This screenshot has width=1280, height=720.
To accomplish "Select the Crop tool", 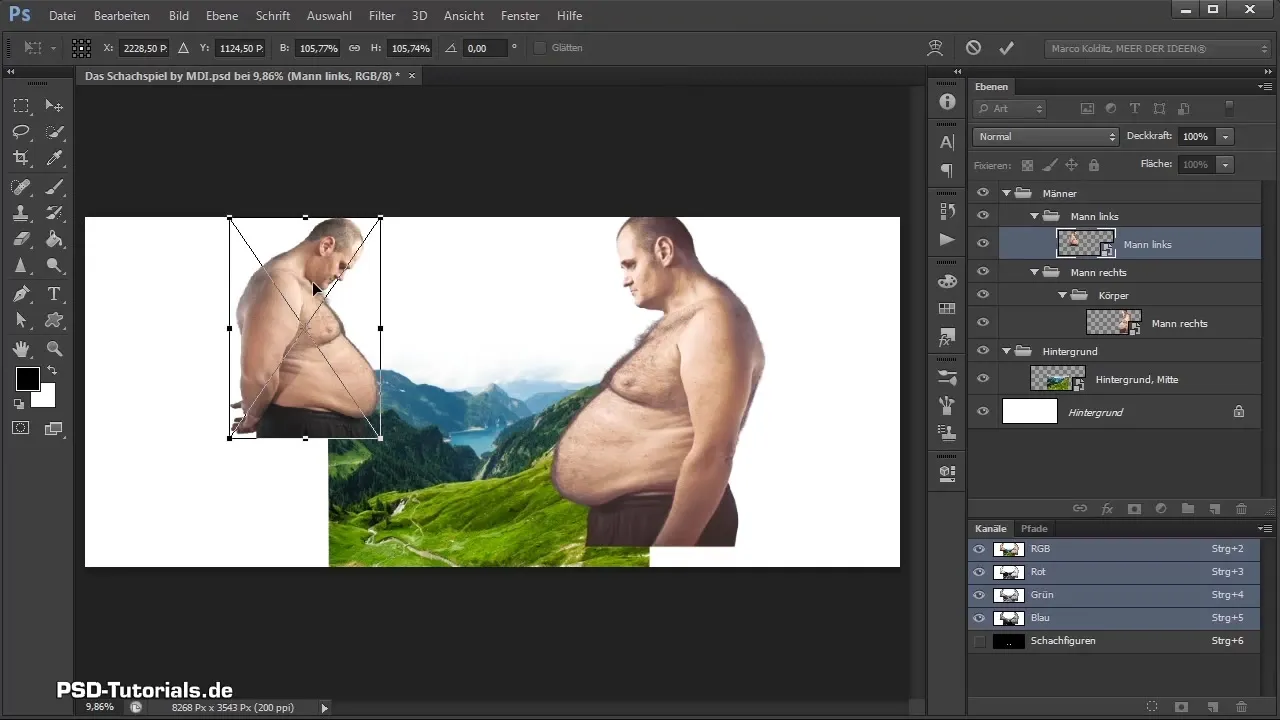I will pos(21,158).
